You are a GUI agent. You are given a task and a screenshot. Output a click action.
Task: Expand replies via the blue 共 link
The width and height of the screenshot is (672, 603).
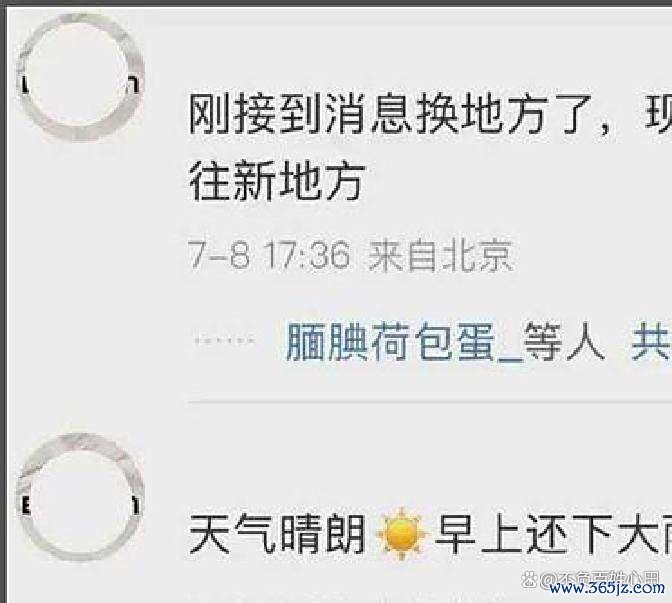pyautogui.click(x=651, y=342)
